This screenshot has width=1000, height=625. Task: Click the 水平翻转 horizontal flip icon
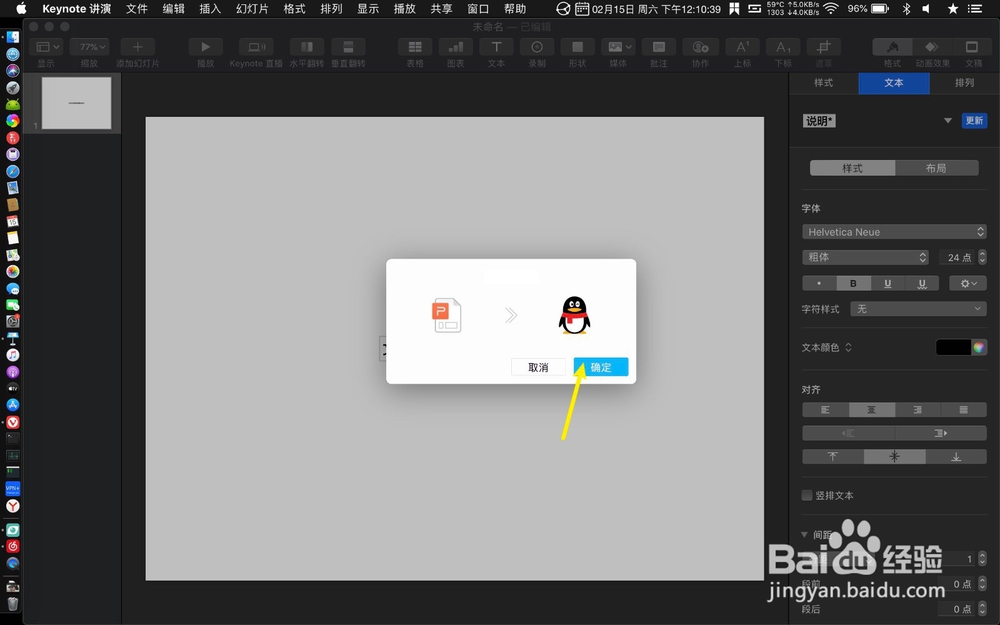[x=307, y=47]
